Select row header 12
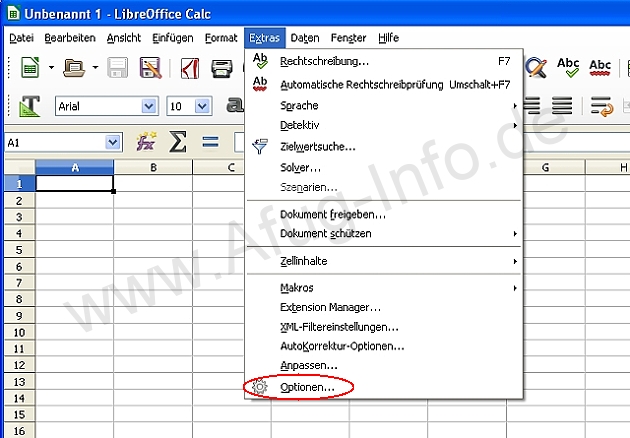The height and width of the screenshot is (438, 630). pyautogui.click(x=19, y=365)
